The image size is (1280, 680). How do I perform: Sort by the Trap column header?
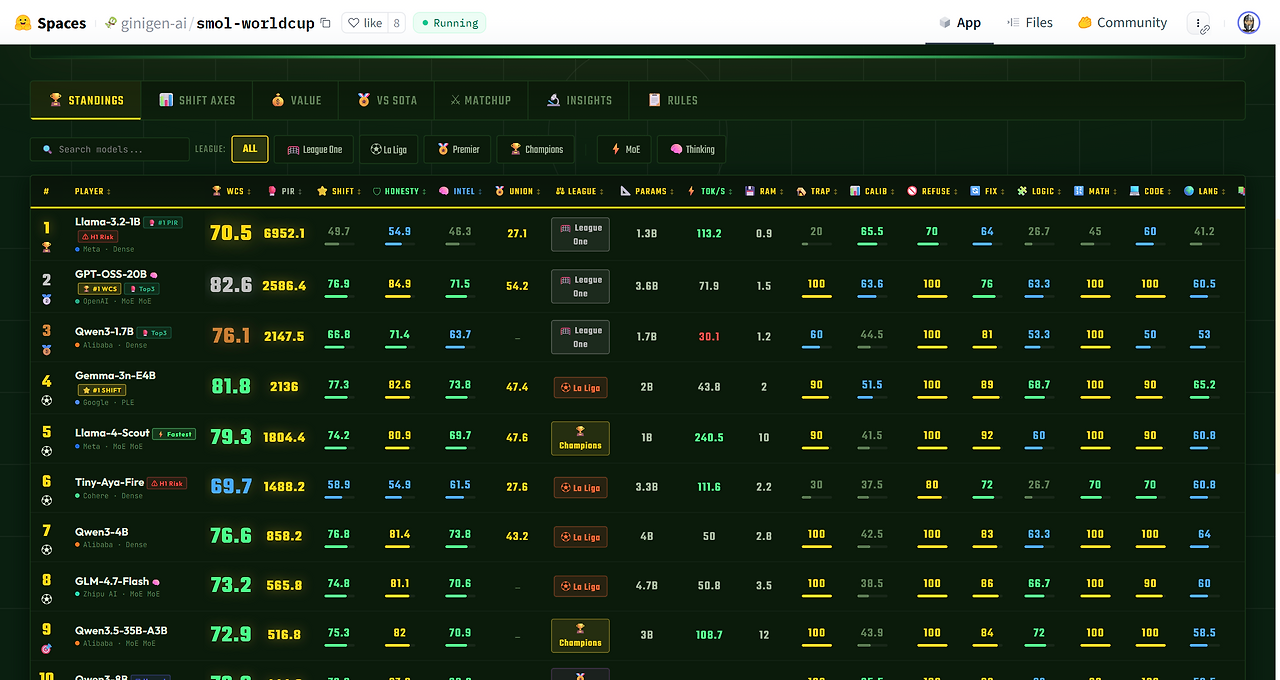pyautogui.click(x=817, y=191)
